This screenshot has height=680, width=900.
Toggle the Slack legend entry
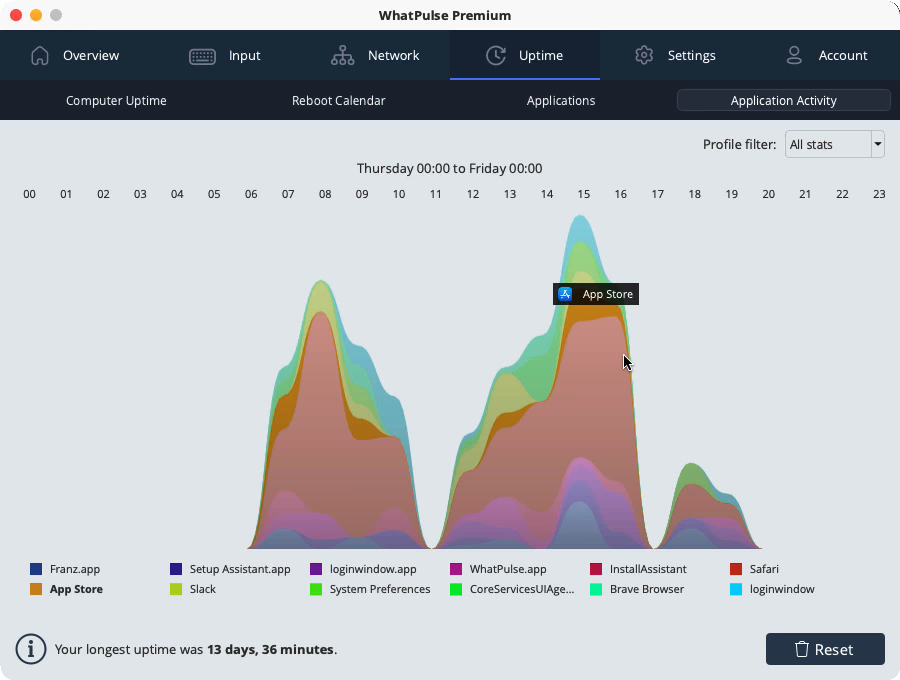click(193, 589)
